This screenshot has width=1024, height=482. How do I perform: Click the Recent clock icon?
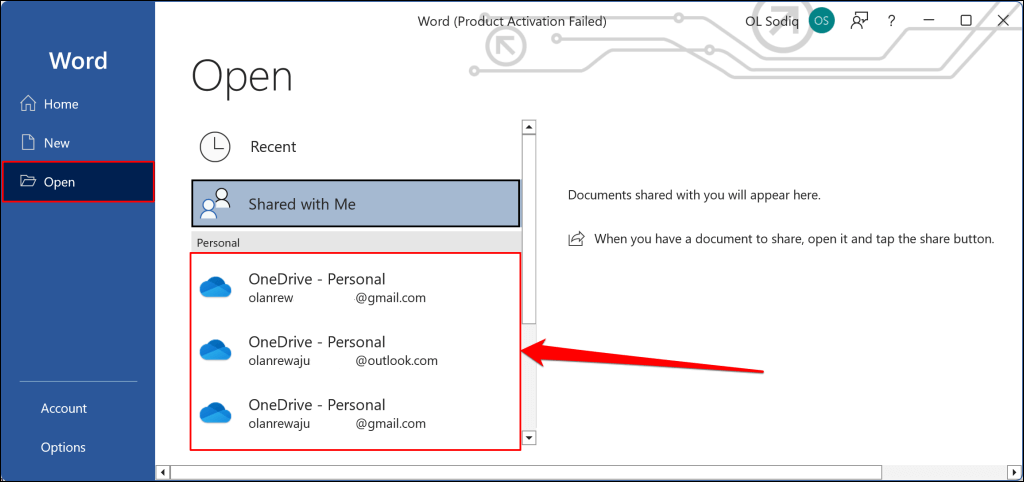point(215,146)
